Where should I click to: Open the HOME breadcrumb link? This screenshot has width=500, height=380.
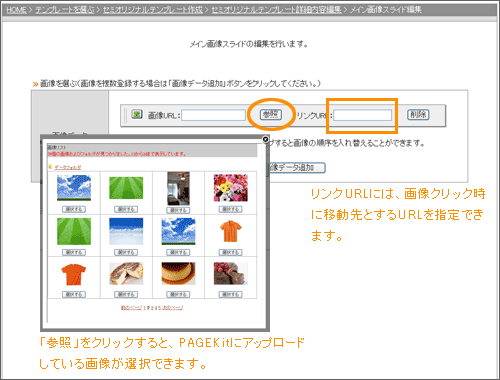tap(16, 10)
